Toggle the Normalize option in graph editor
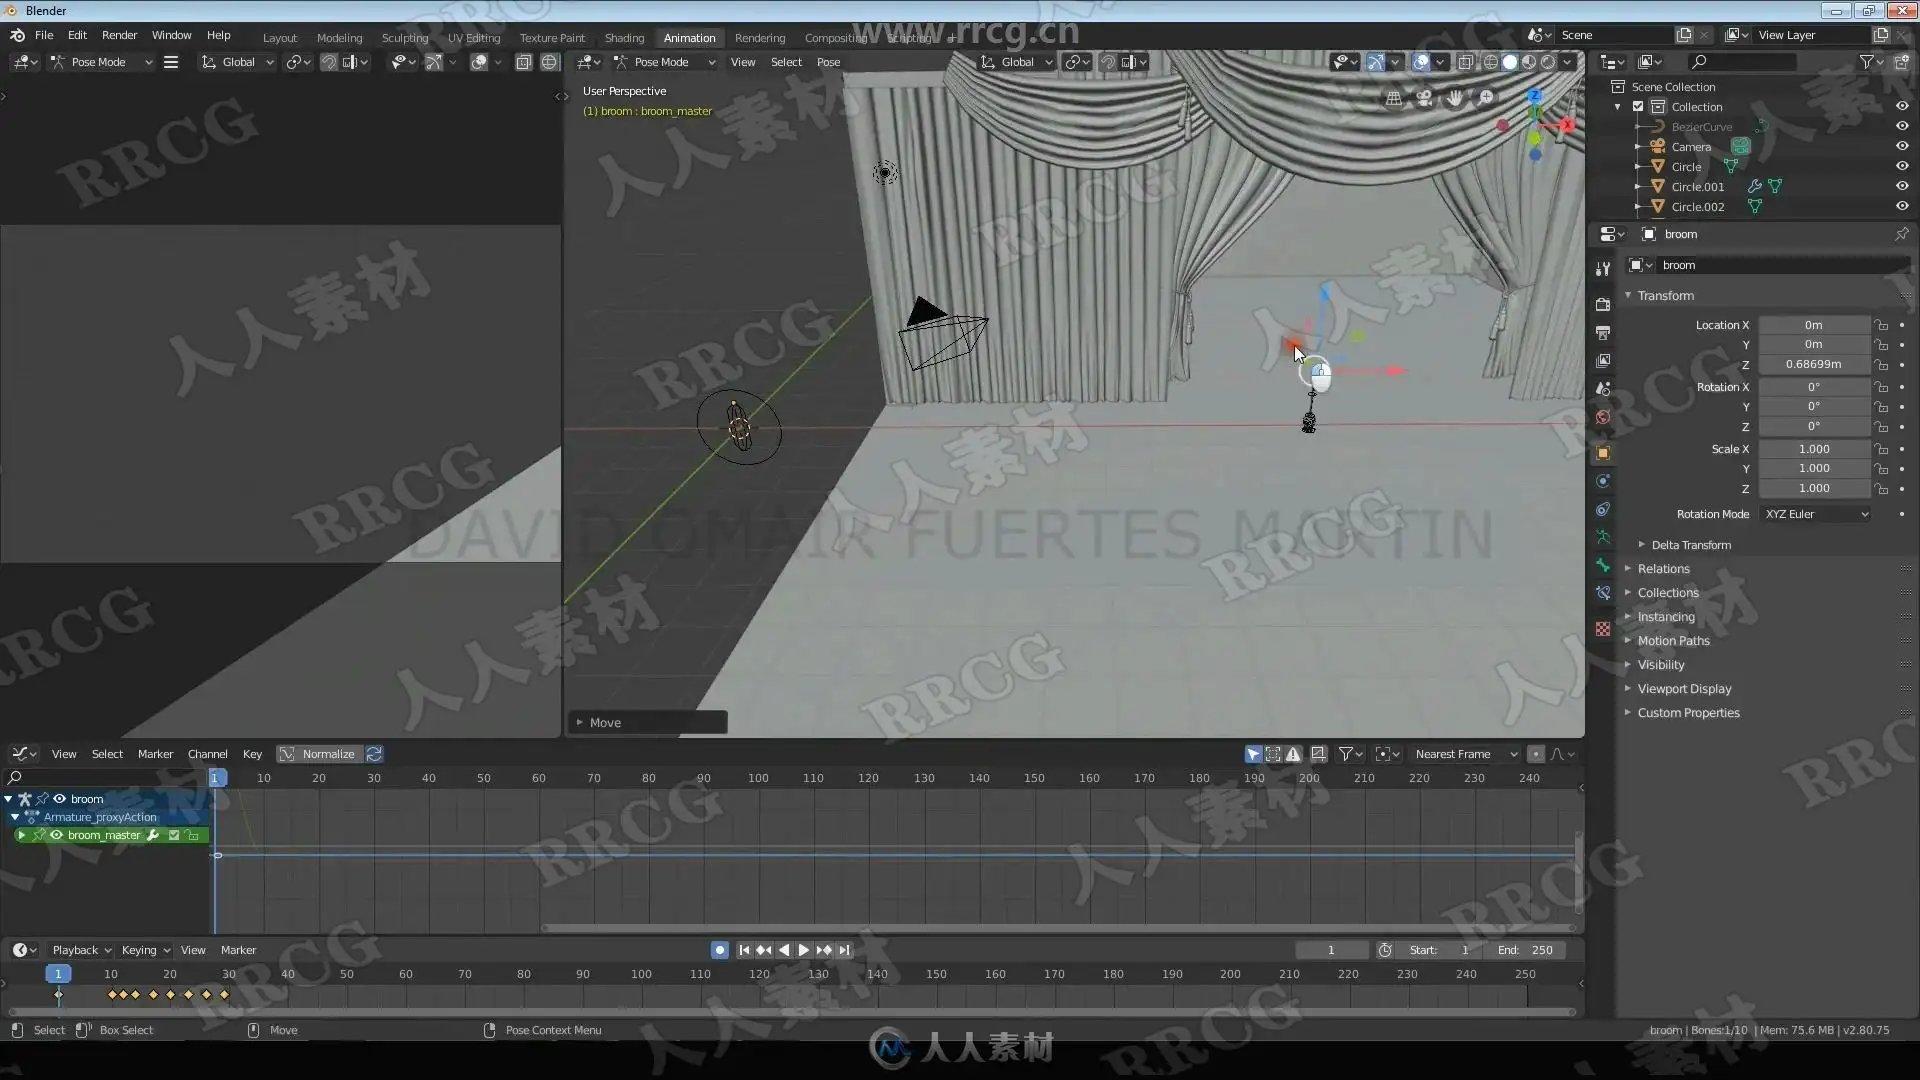1920x1080 pixels. [x=318, y=754]
